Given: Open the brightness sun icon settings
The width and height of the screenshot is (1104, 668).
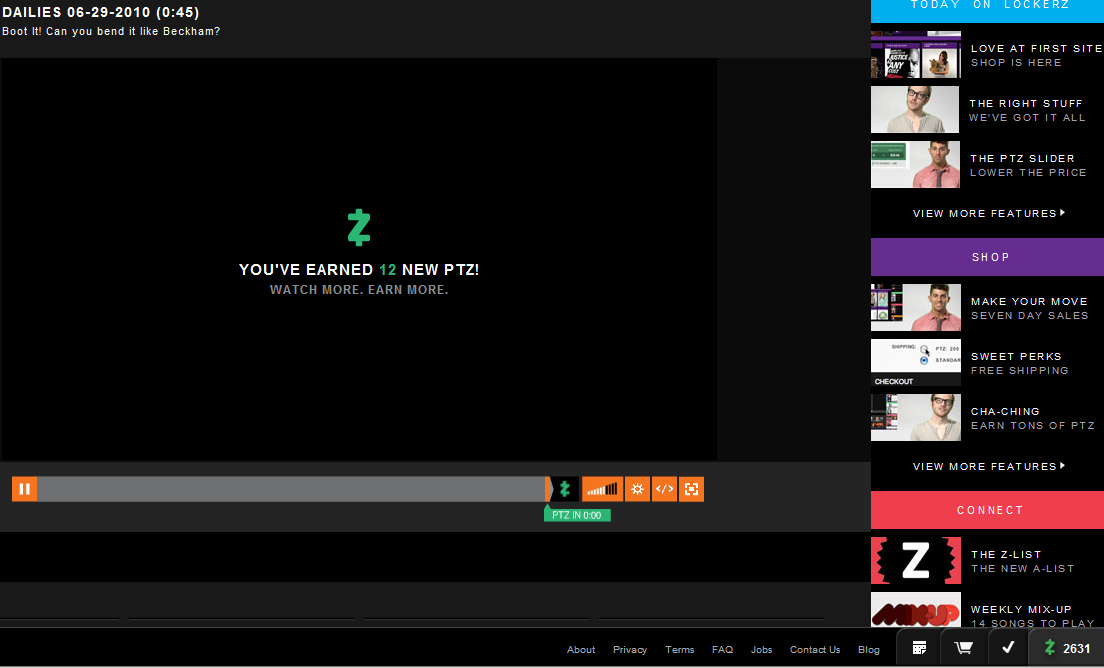Looking at the screenshot, I should (x=637, y=489).
